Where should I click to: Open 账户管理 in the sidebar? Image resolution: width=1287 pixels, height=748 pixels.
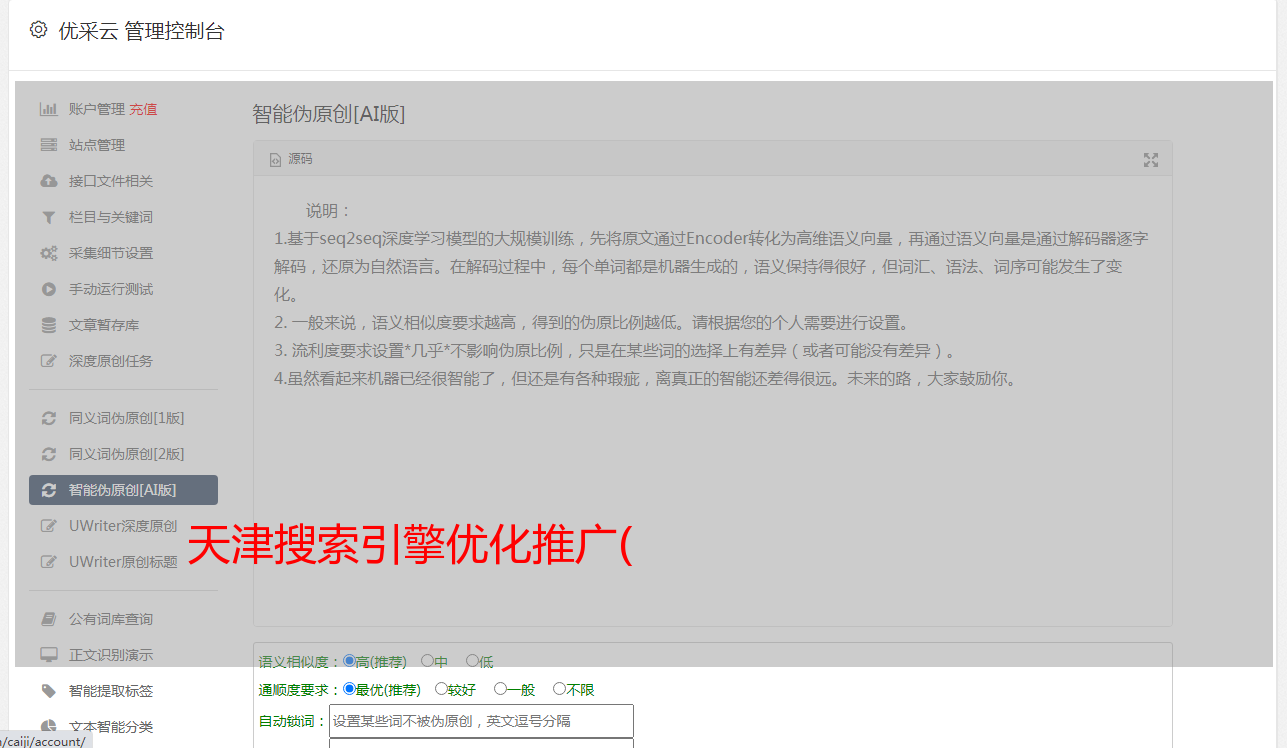pyautogui.click(x=96, y=109)
